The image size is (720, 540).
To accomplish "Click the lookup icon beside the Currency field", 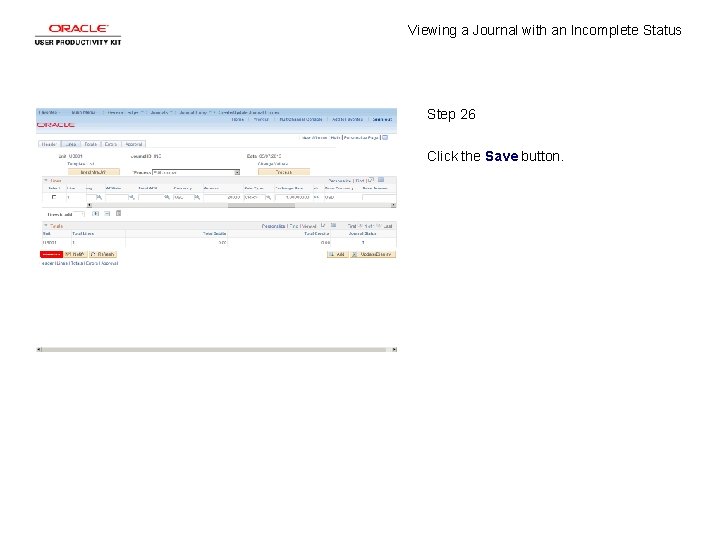I will 197,197.
